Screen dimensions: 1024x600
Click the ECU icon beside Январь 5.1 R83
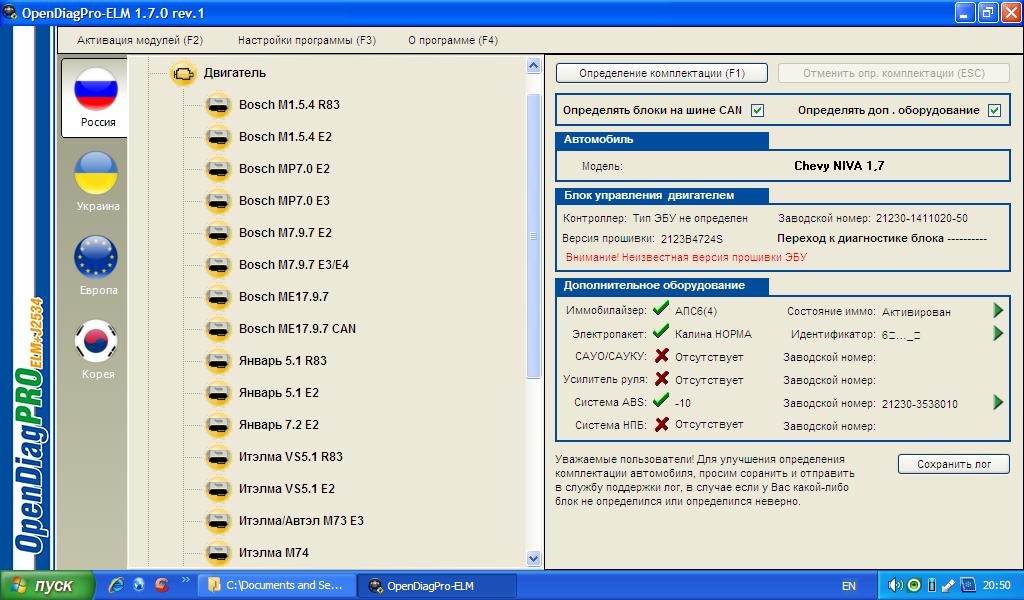[218, 361]
